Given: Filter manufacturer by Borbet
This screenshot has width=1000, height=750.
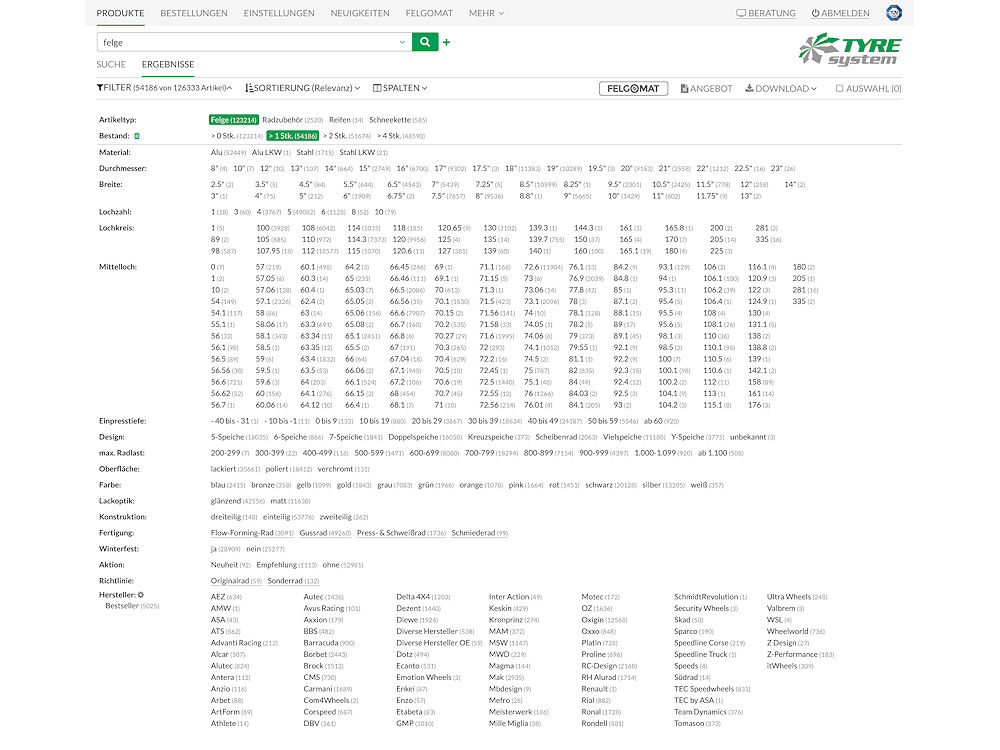Looking at the screenshot, I should 325,654.
